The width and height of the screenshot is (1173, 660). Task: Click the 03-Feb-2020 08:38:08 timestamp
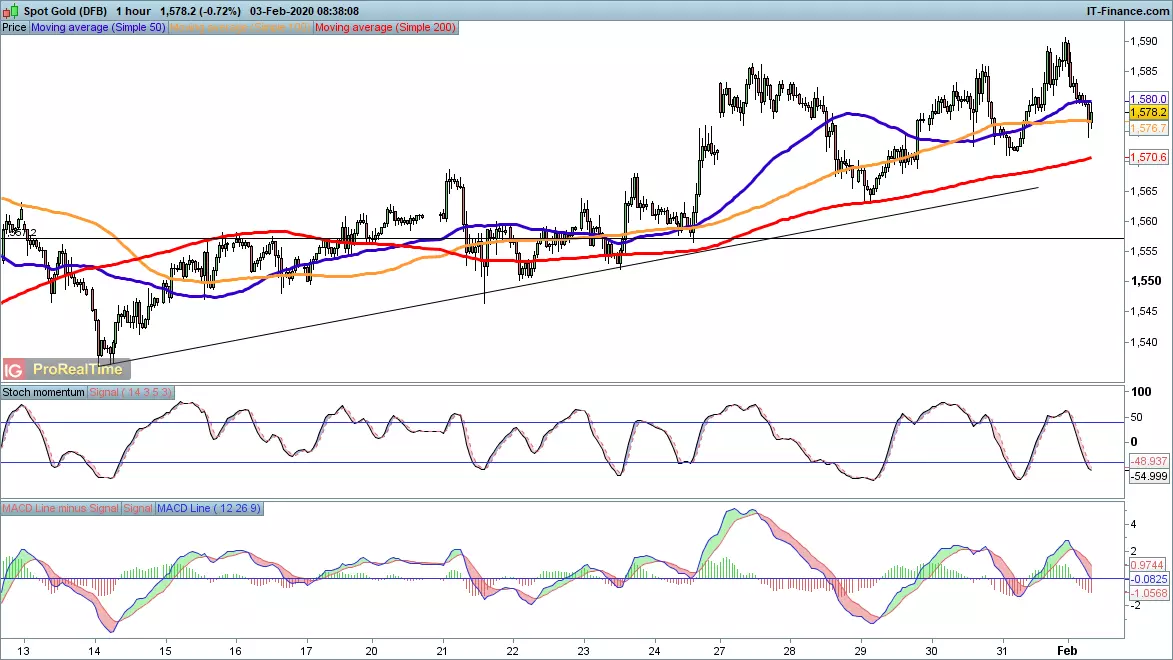(x=304, y=11)
